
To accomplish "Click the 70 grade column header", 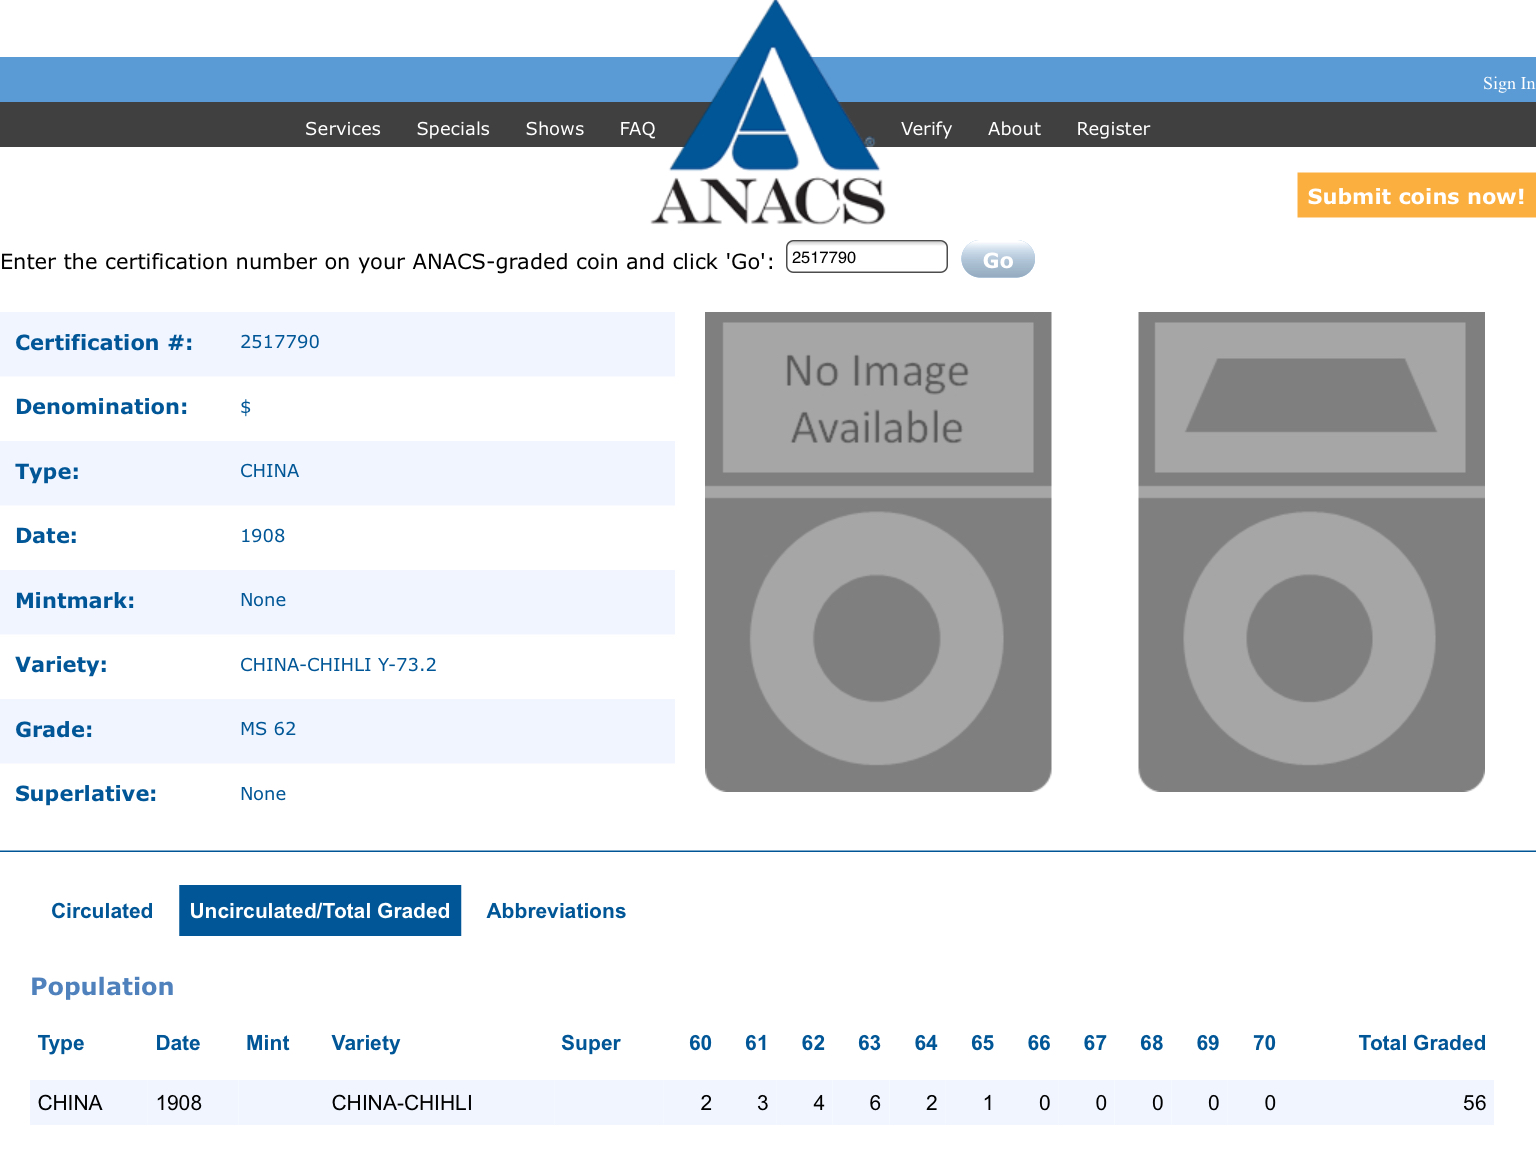I will click(x=1264, y=1043).
